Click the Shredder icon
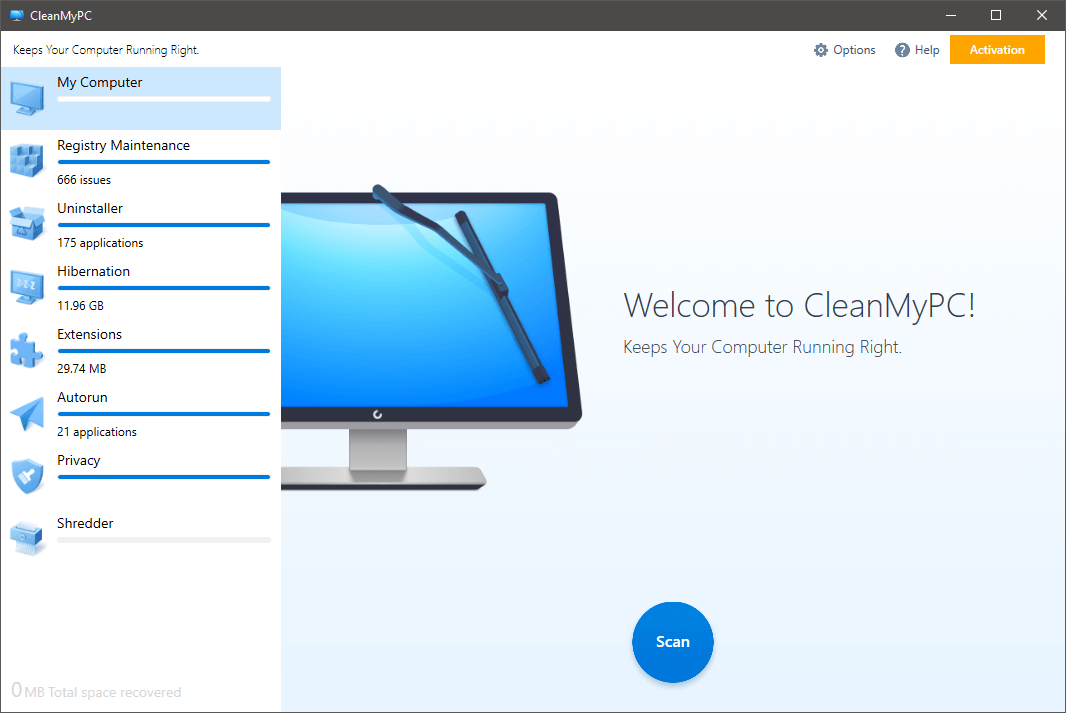 coord(27,538)
